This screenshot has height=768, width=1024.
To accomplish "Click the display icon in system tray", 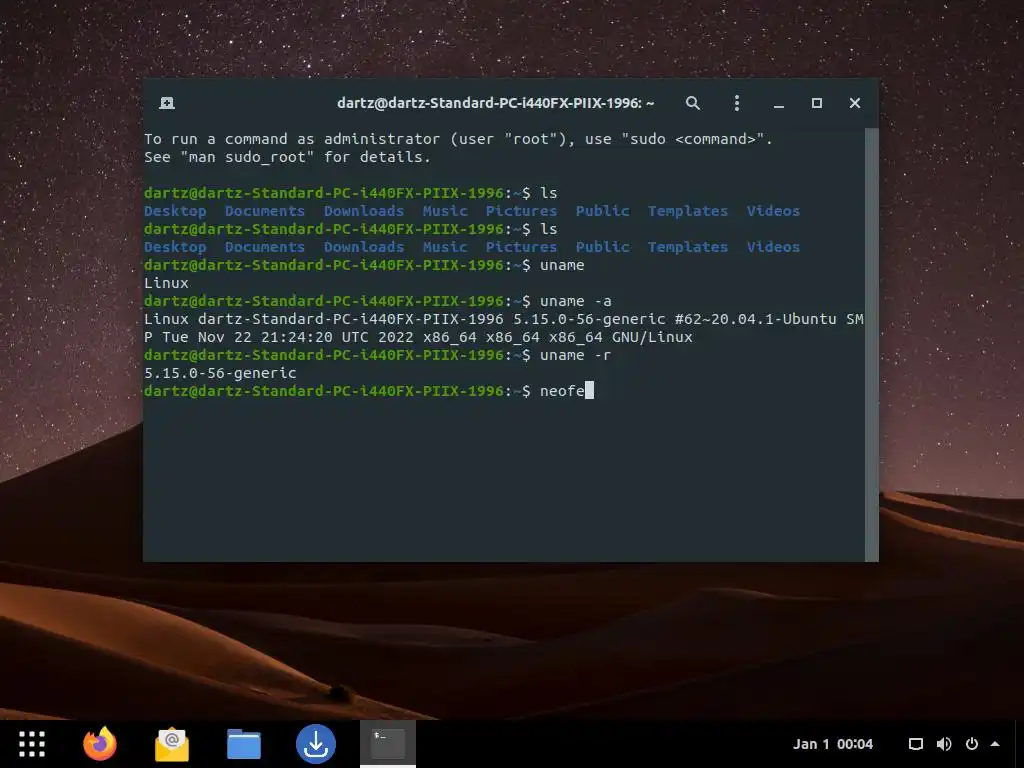I will point(916,744).
